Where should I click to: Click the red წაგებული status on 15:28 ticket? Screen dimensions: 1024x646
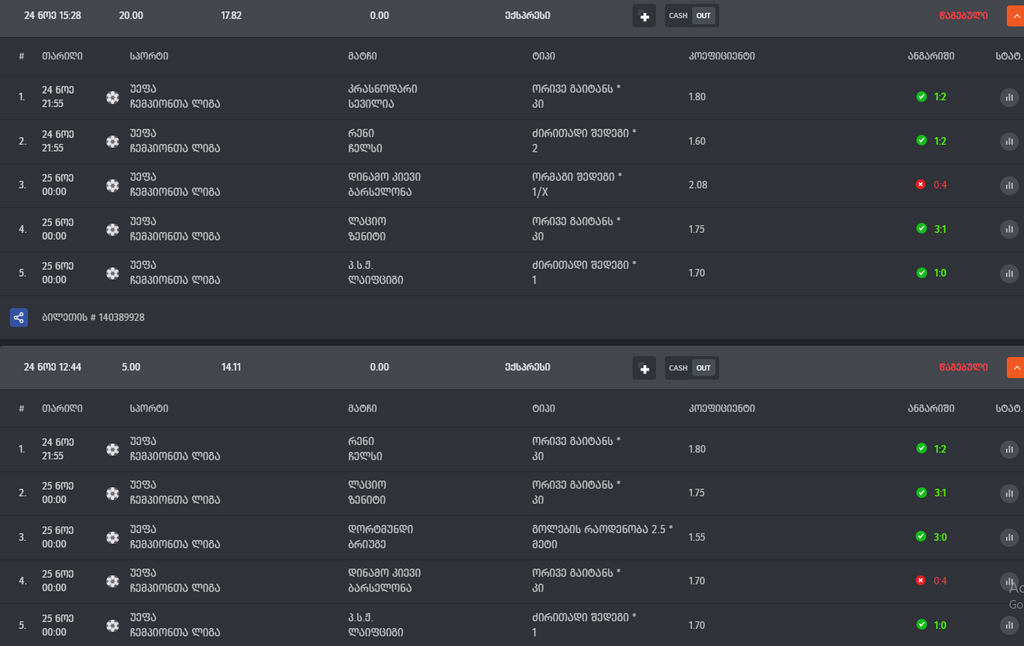(962, 16)
